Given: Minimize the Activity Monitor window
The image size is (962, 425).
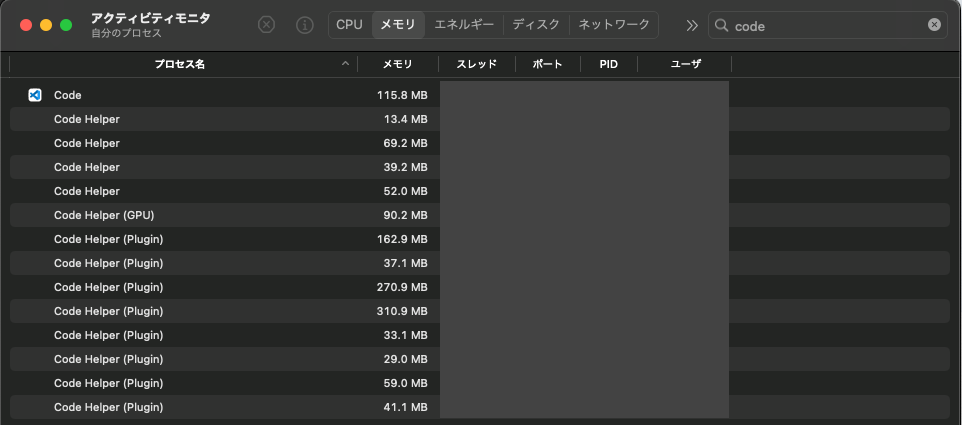Looking at the screenshot, I should tap(46, 25).
